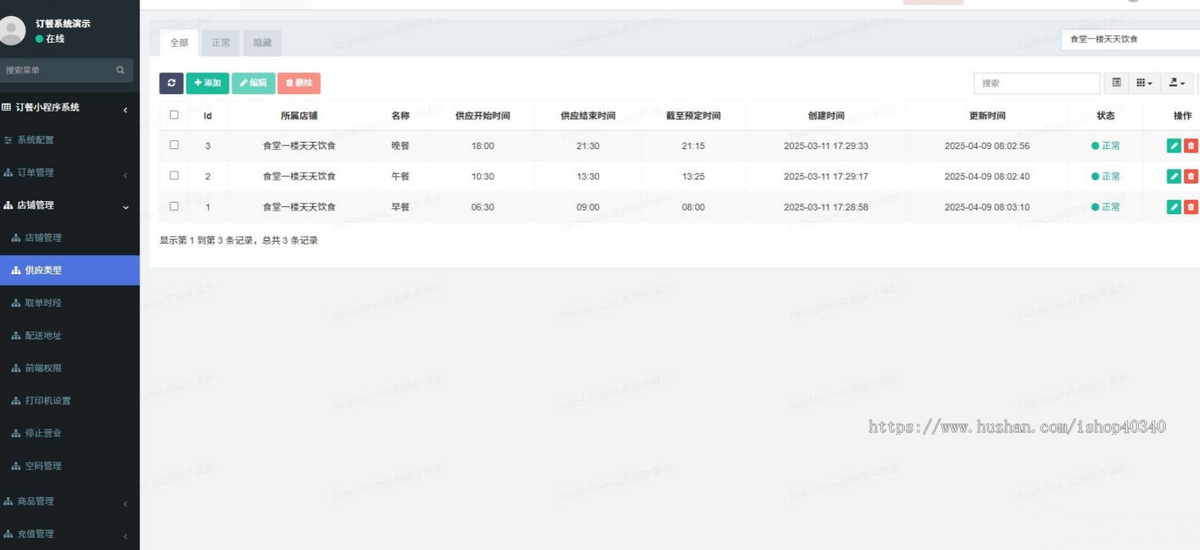Edit the 午餐 row with pencil icon
This screenshot has width=1200, height=550.
pos(1173,177)
